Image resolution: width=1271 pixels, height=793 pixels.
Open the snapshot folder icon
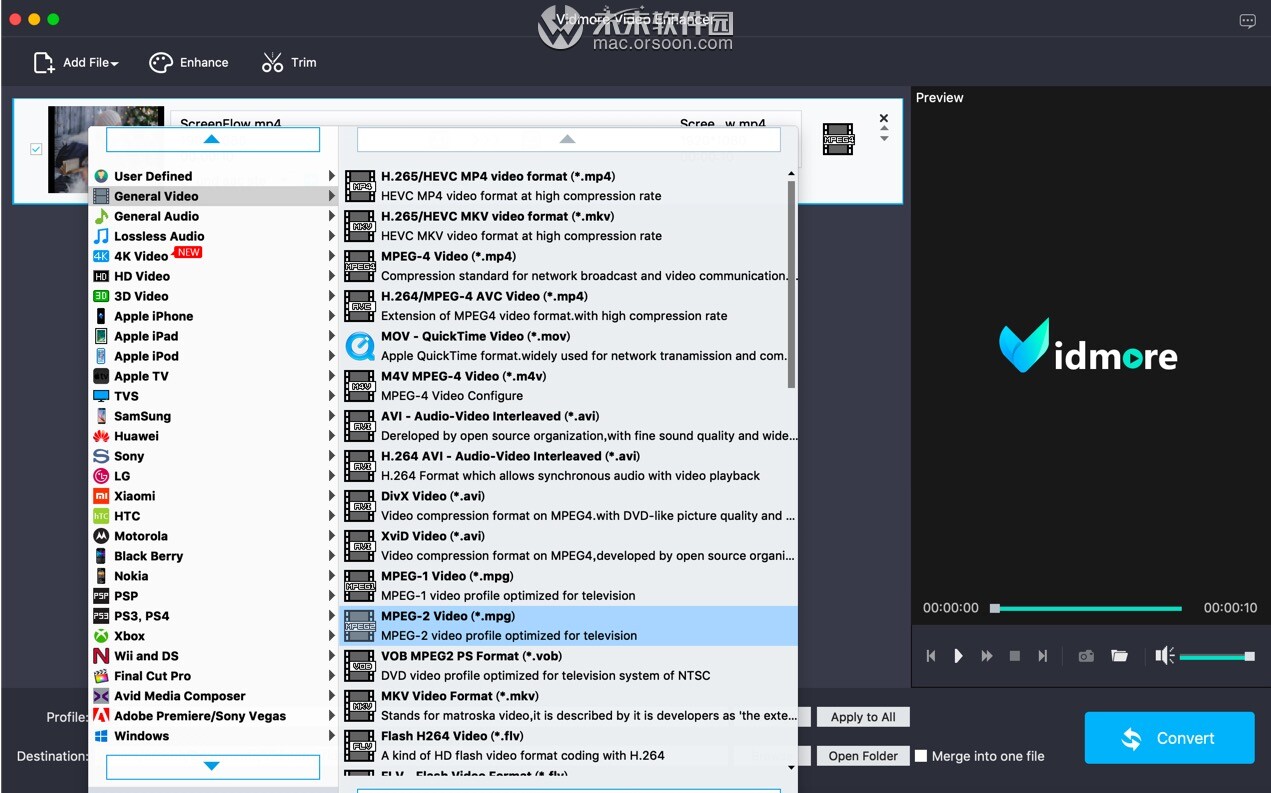tap(1119, 656)
